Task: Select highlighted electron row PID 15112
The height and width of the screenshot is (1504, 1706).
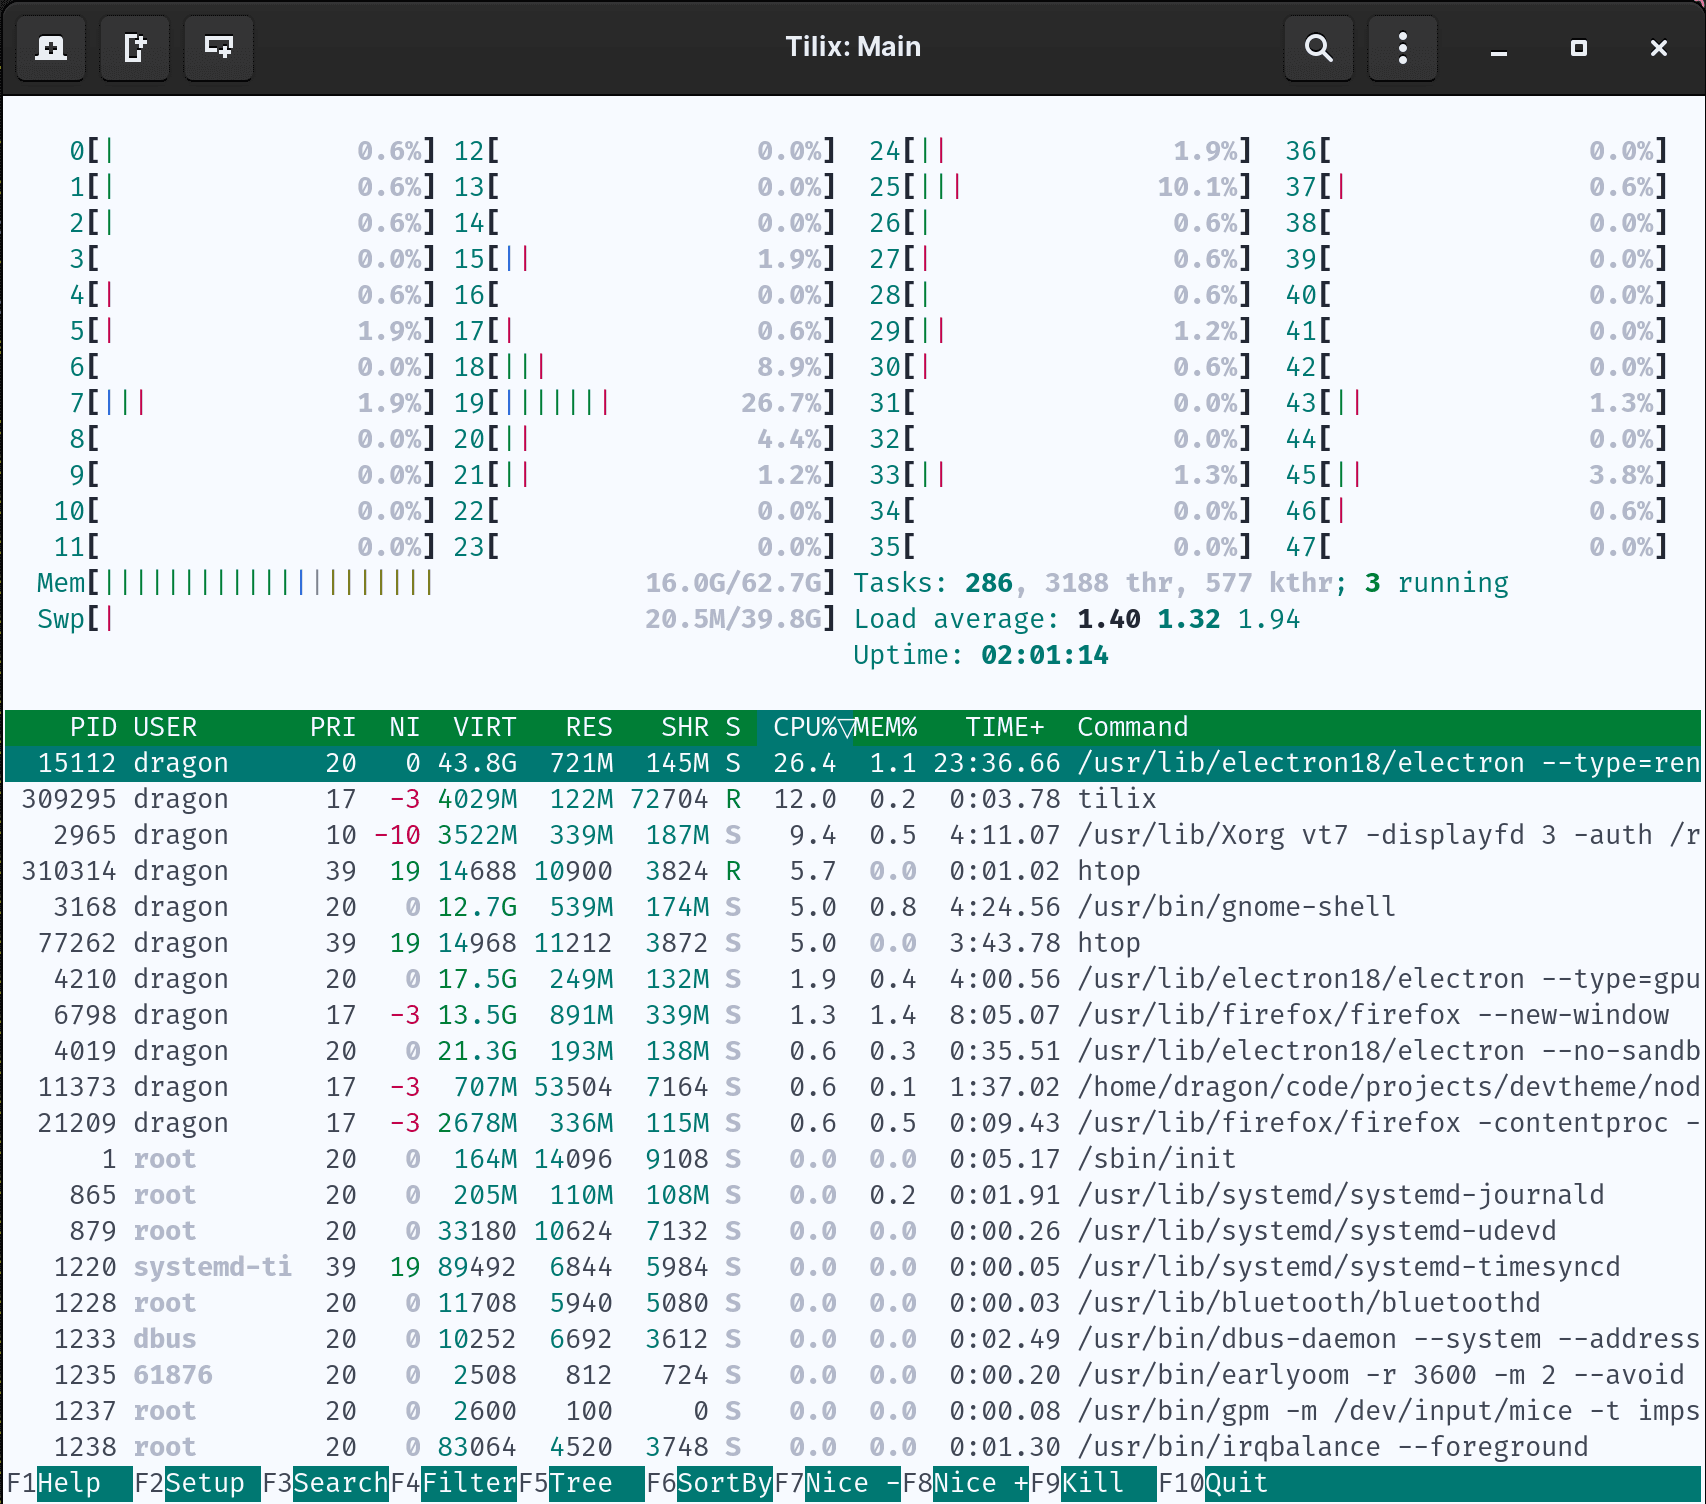Action: click(853, 763)
